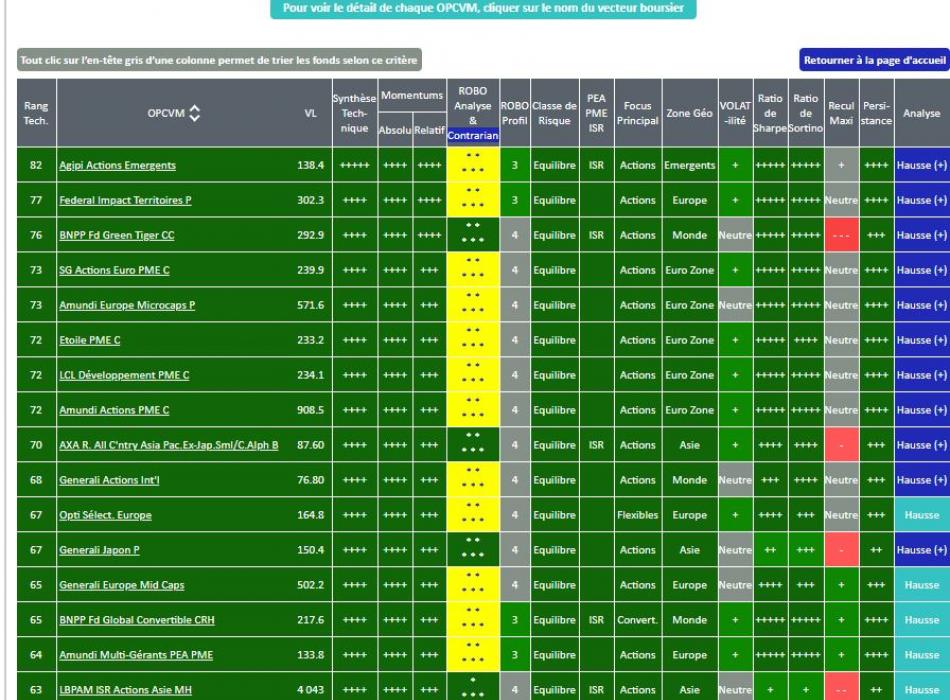Select Flexibles focus cell in Opti Sélect row
950x700 pixels.
point(637,515)
